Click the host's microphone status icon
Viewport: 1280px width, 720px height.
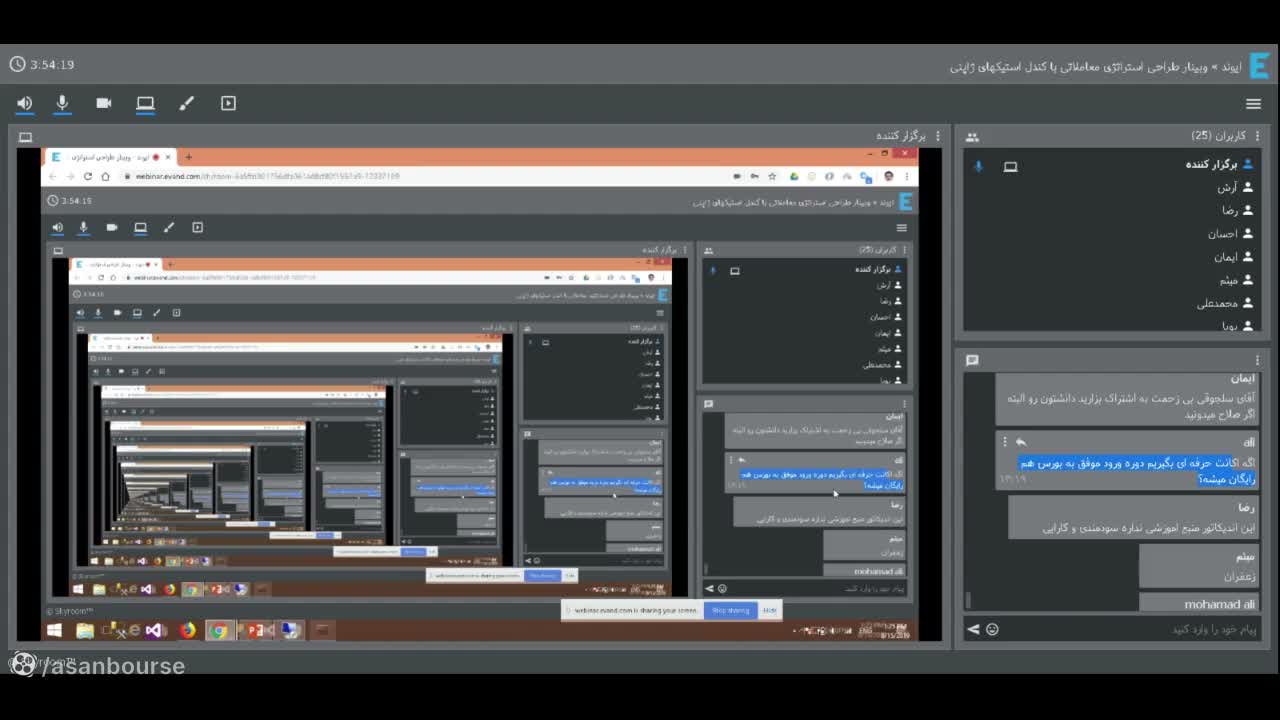tap(979, 166)
